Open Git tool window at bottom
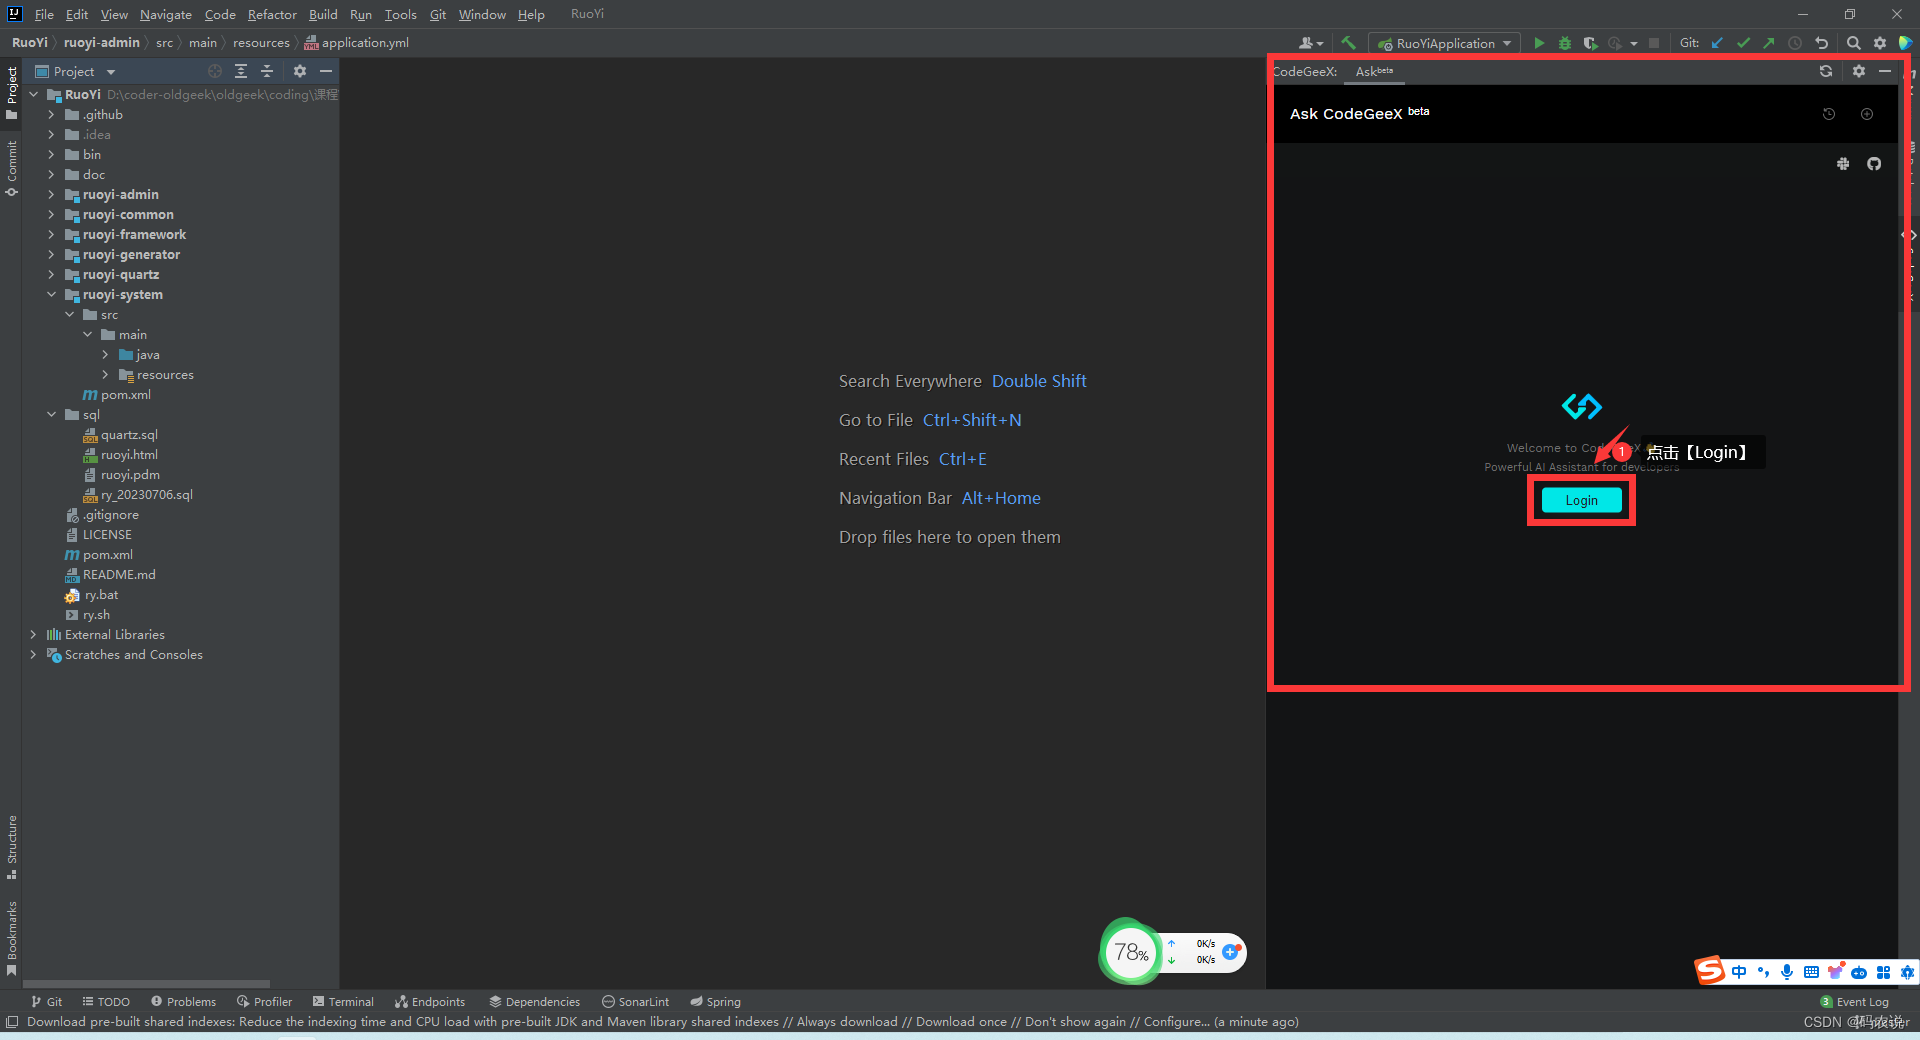Screen dimensions: 1920x1040 click(46, 1001)
